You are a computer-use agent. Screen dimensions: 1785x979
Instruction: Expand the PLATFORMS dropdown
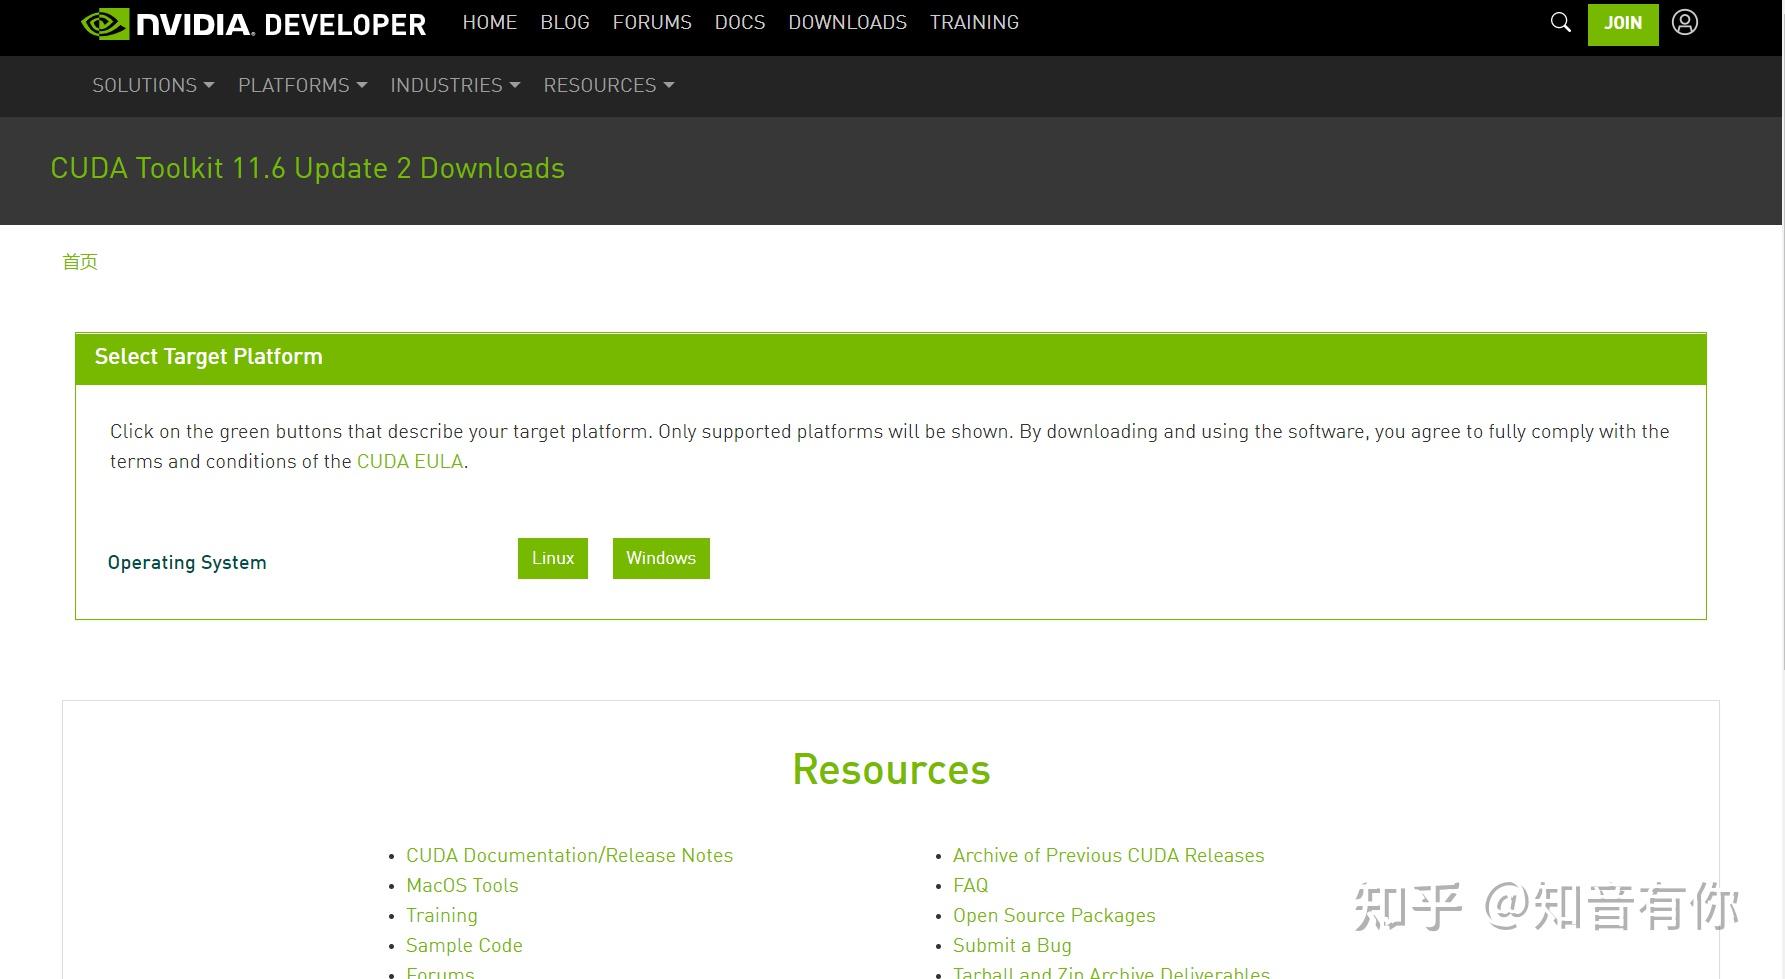(x=302, y=85)
